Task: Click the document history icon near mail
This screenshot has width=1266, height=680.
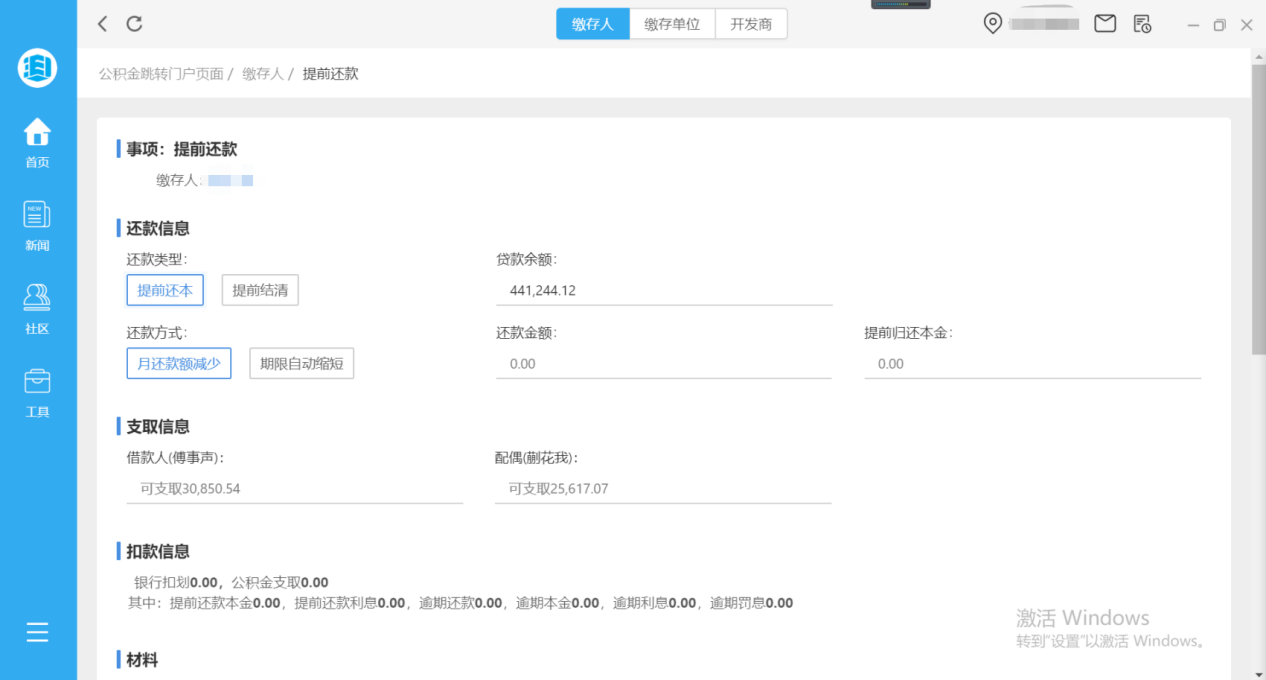Action: [x=1141, y=24]
